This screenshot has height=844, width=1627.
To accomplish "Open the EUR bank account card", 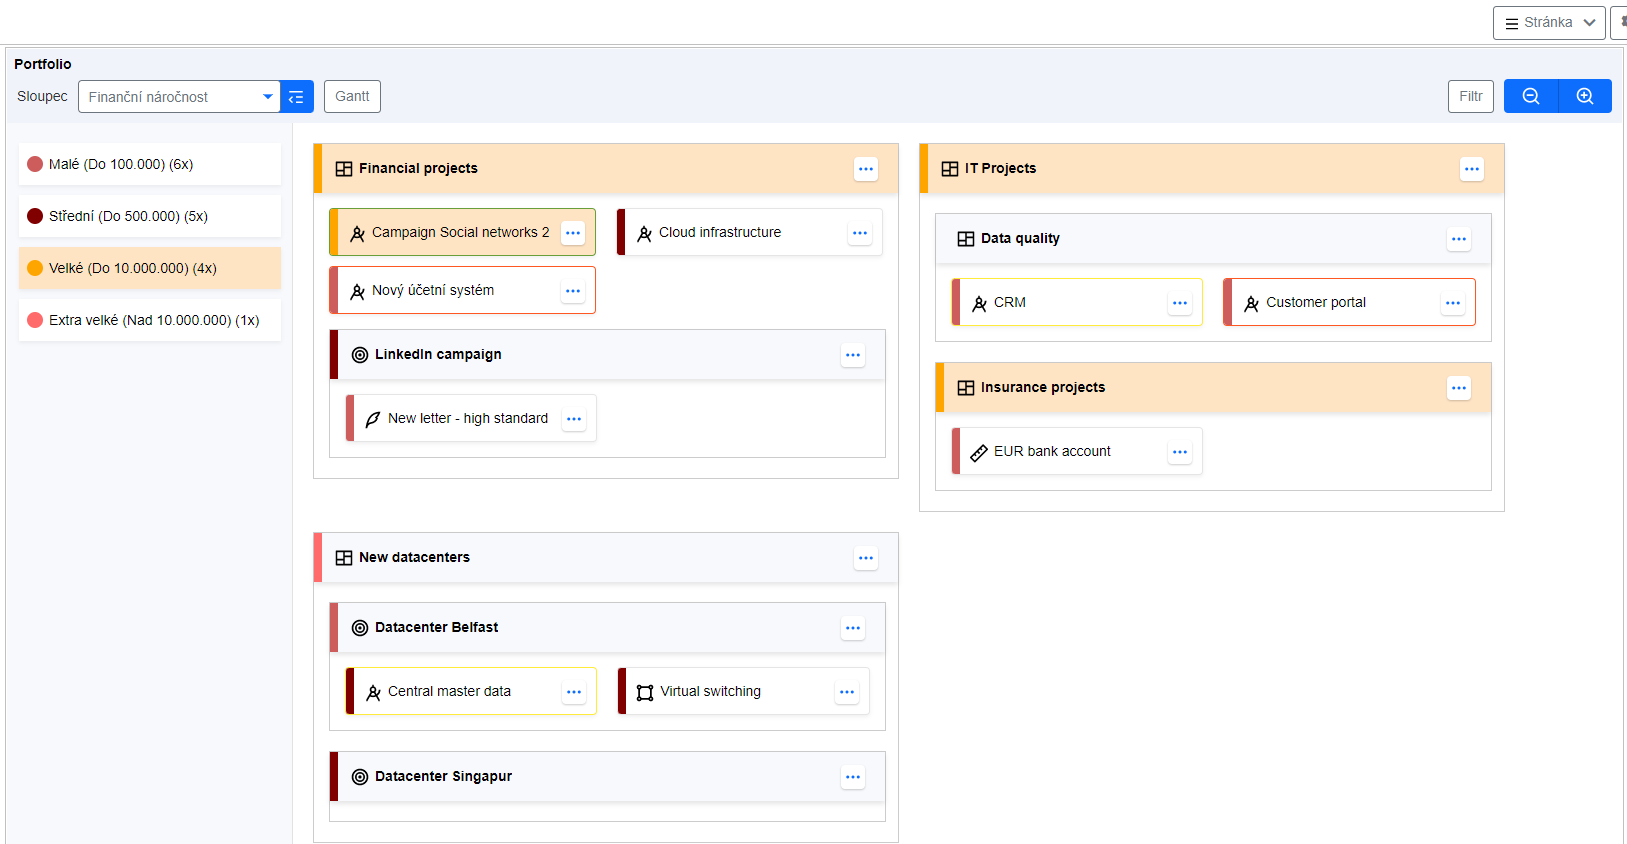I will pos(1077,451).
